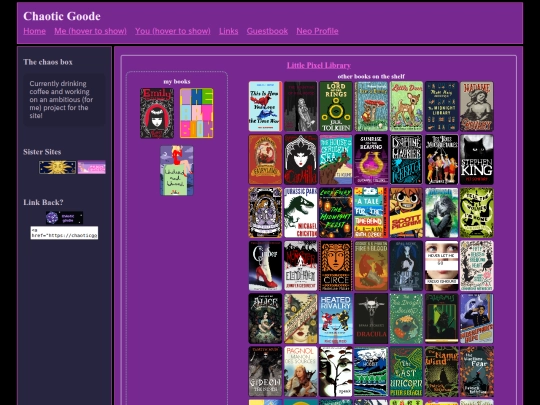Go to the Home nav link
Screen dimensions: 540x405
[x=34, y=31]
